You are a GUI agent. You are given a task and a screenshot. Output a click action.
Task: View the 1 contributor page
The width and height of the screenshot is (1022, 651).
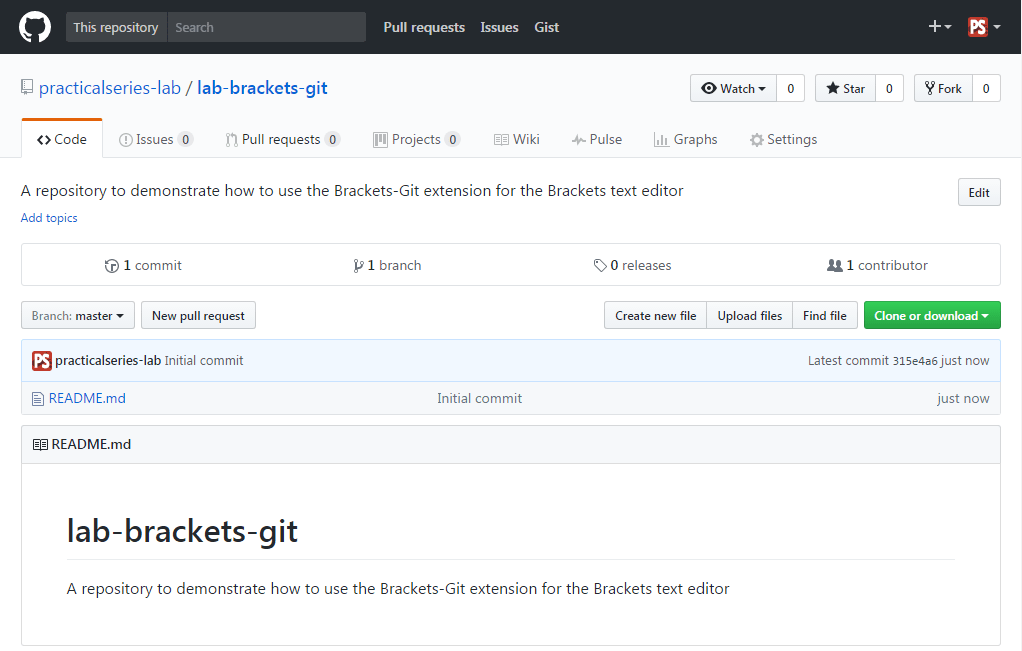[877, 265]
